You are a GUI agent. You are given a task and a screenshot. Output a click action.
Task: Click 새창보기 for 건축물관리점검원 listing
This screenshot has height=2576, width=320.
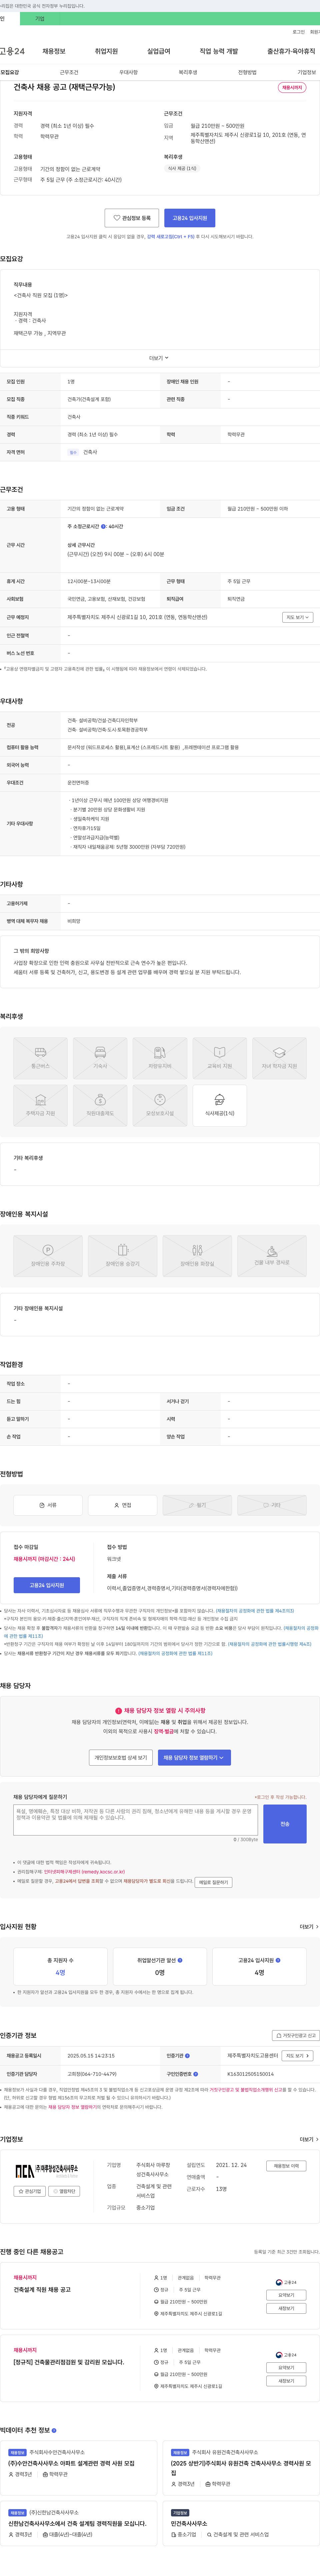point(286,2381)
